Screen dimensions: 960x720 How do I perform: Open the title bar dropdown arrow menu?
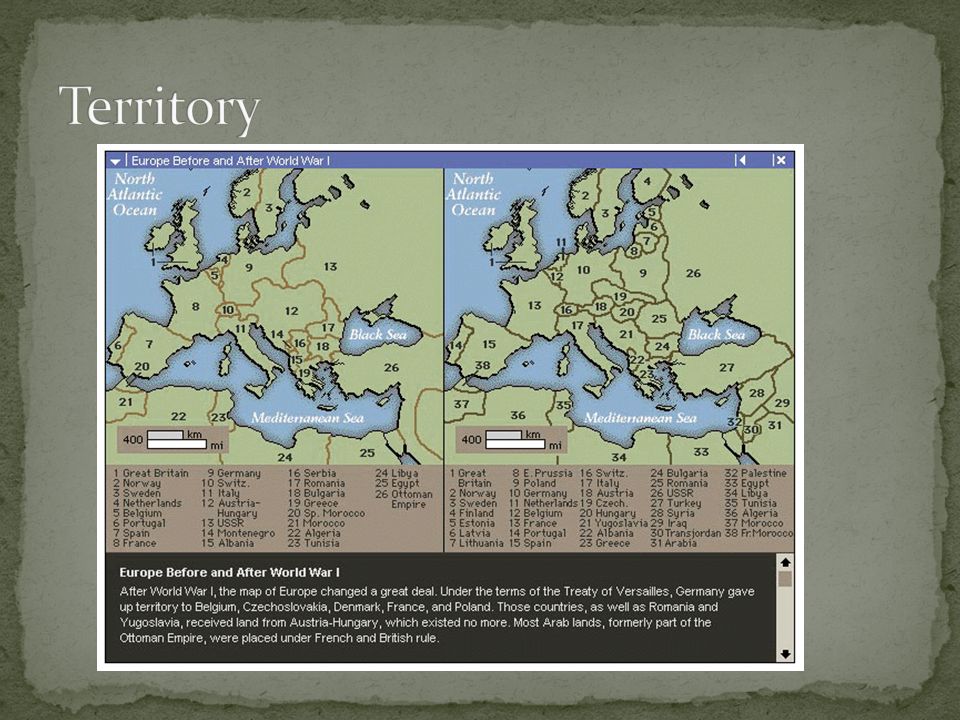click(115, 161)
